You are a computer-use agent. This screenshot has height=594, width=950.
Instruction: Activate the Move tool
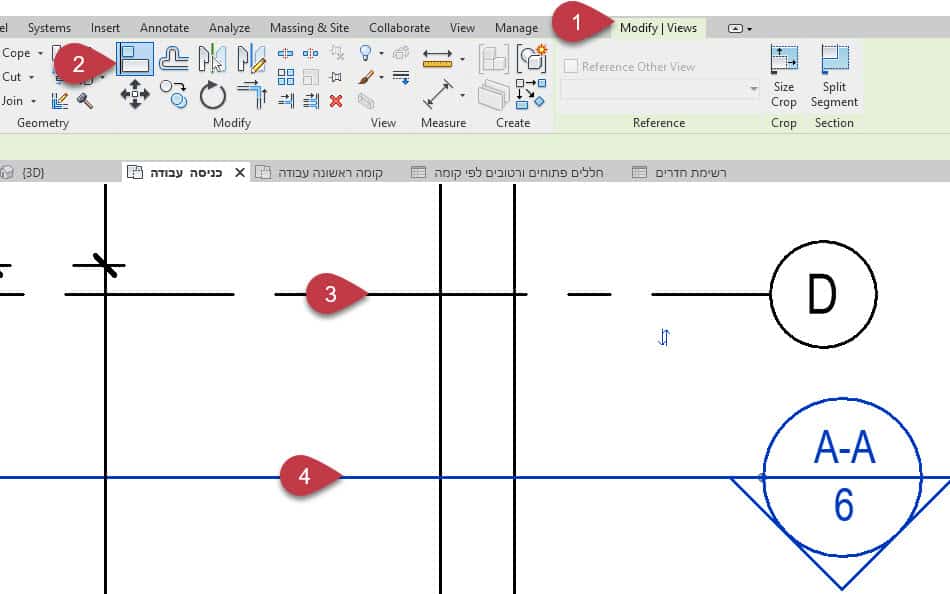point(135,95)
